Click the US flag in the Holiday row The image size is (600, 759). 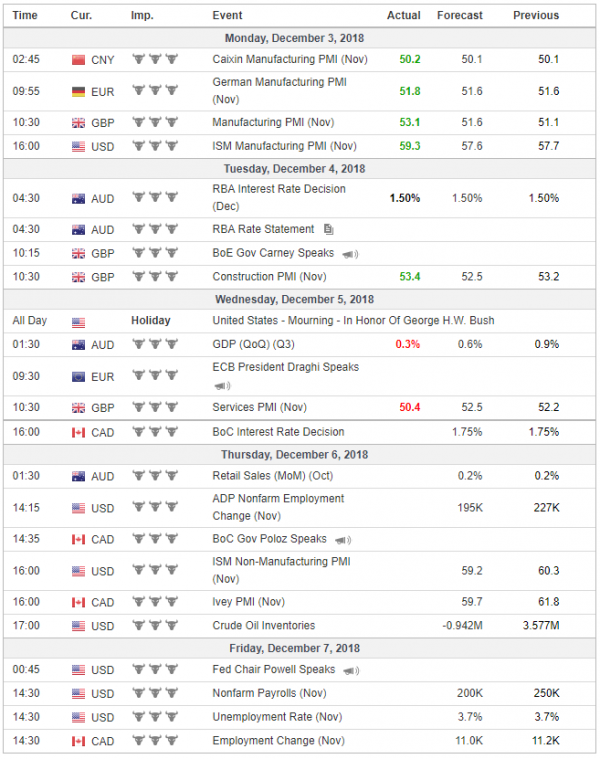click(78, 322)
